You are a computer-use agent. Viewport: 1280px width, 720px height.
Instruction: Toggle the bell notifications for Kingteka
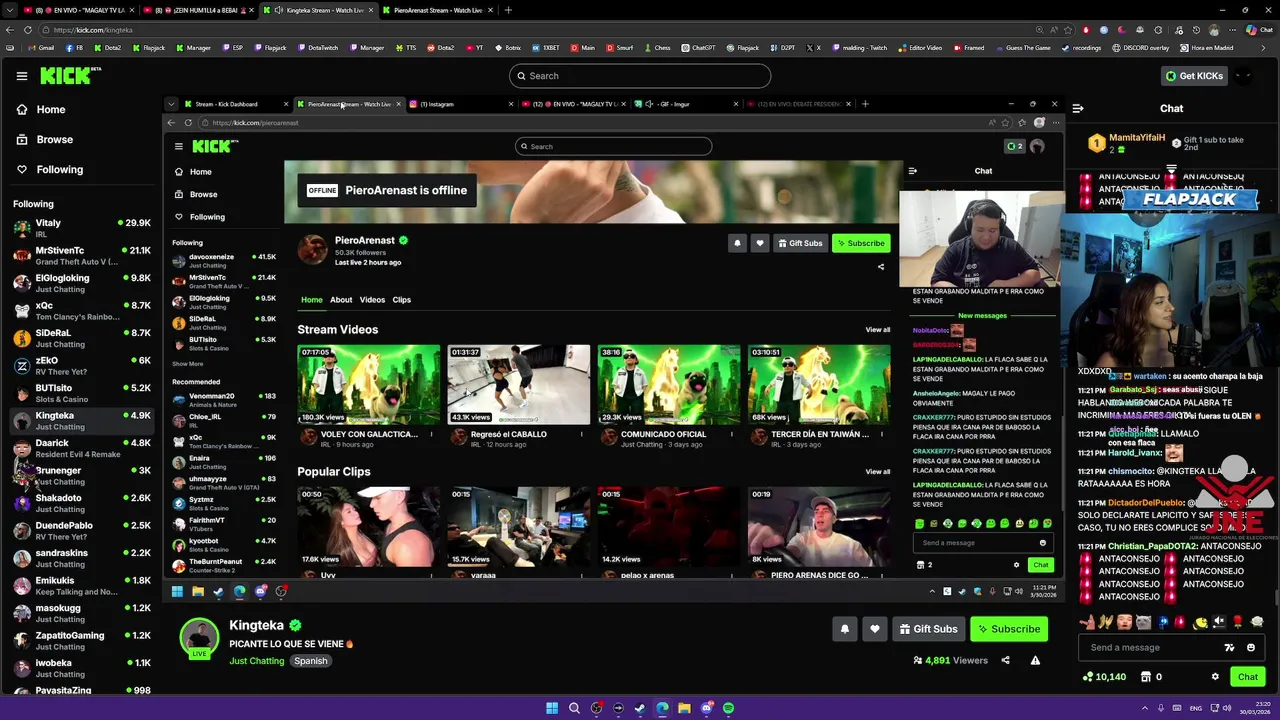(x=844, y=629)
